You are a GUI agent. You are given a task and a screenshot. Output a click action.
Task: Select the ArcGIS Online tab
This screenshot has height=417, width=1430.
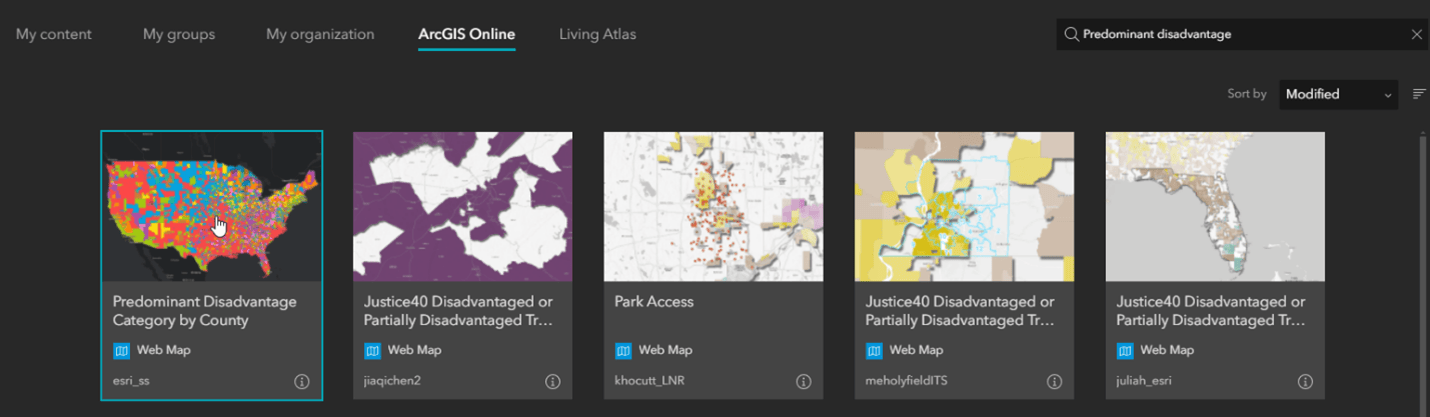(x=467, y=34)
